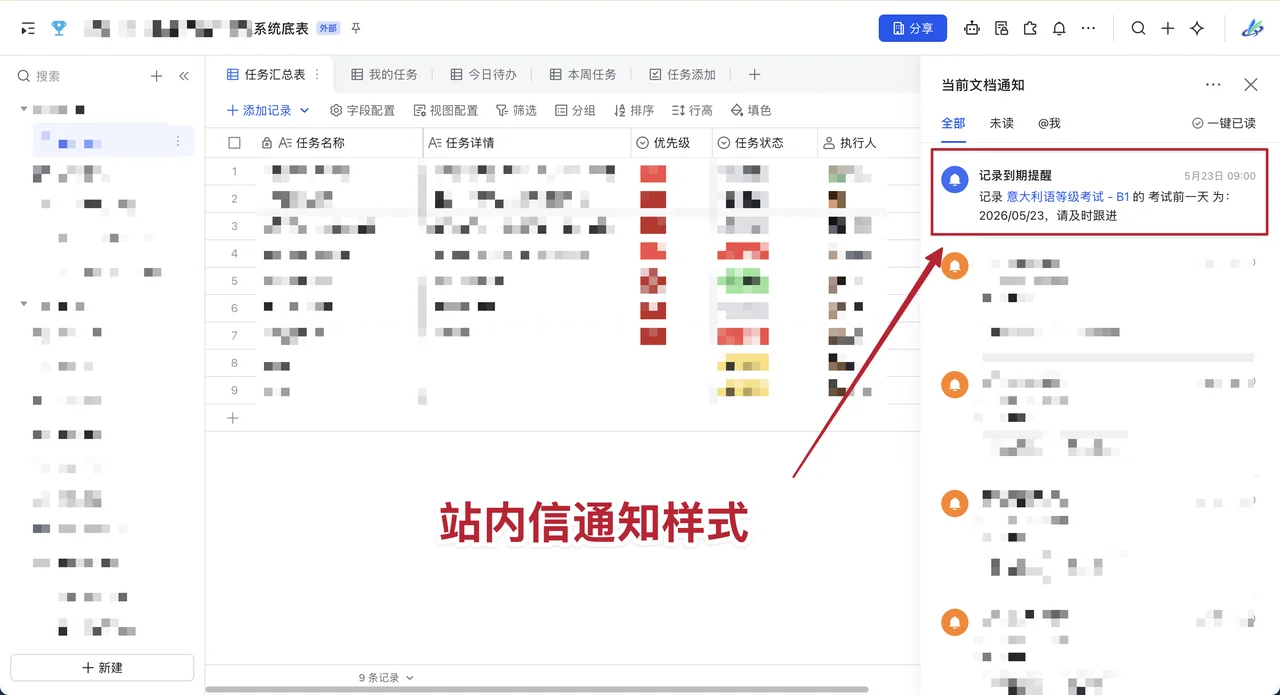Click the blue bell icon of 记录到期提醒
The image size is (1280, 695).
pos(955,179)
